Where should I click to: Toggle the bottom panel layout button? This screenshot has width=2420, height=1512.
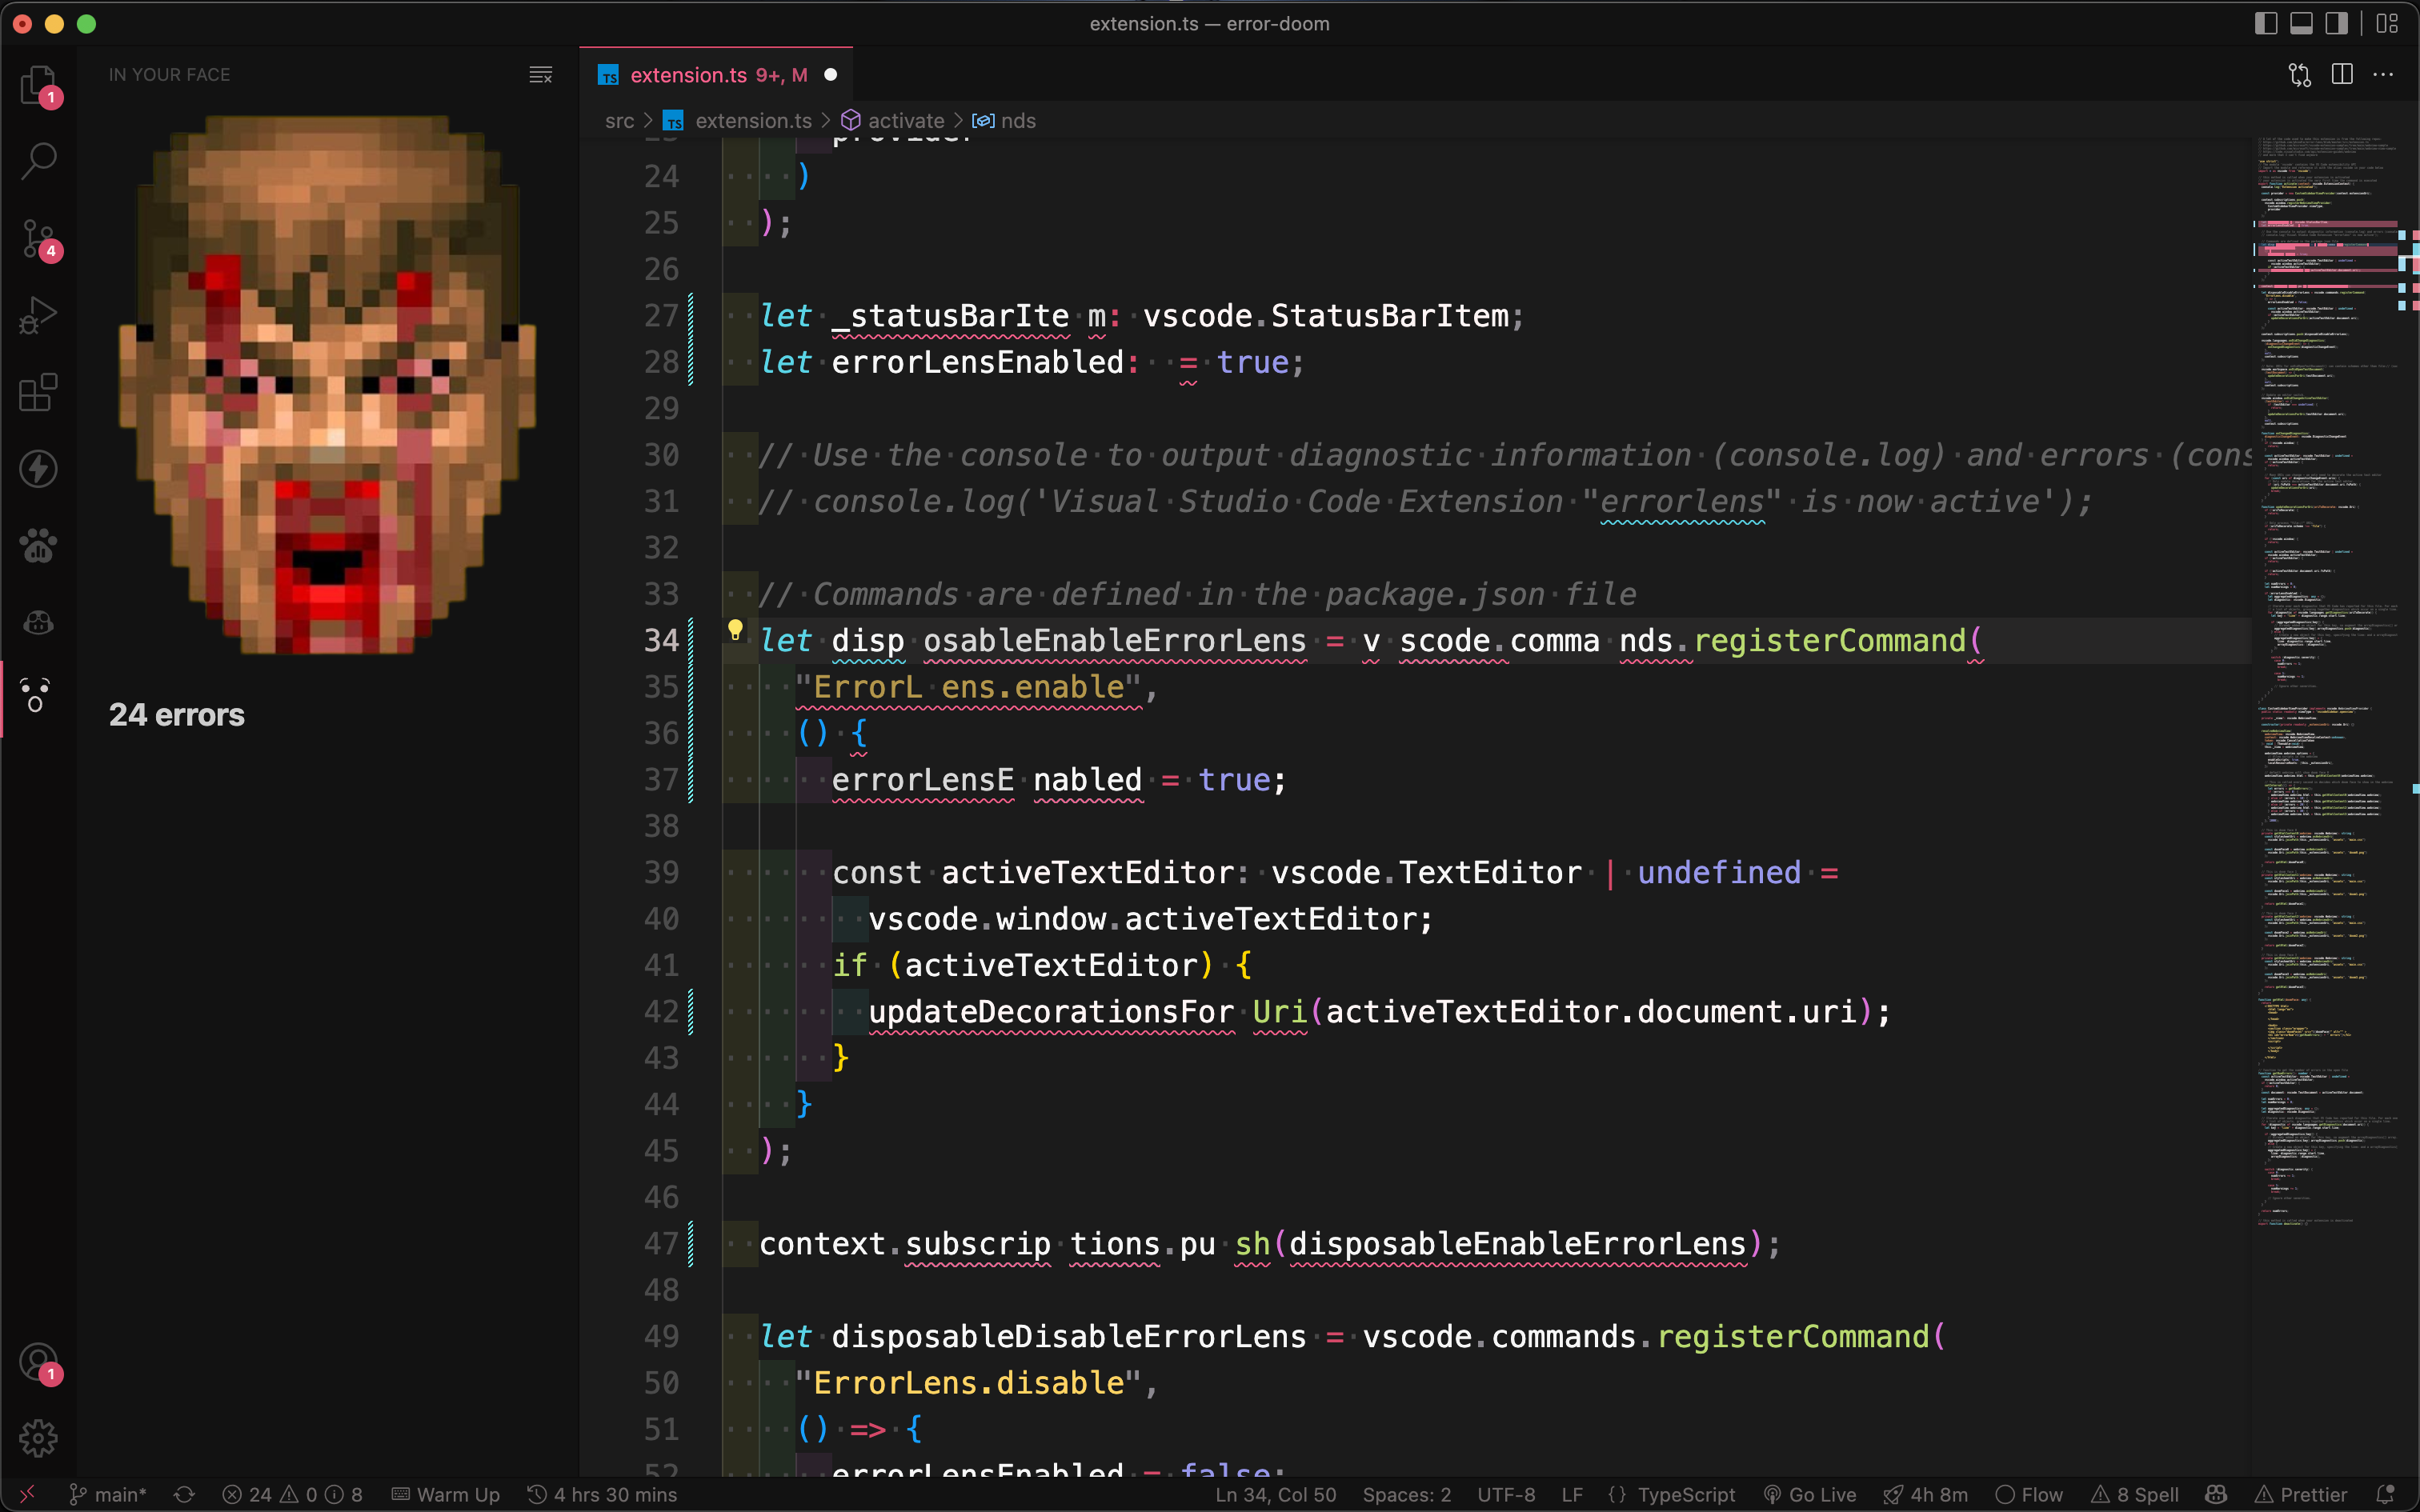coord(2301,23)
